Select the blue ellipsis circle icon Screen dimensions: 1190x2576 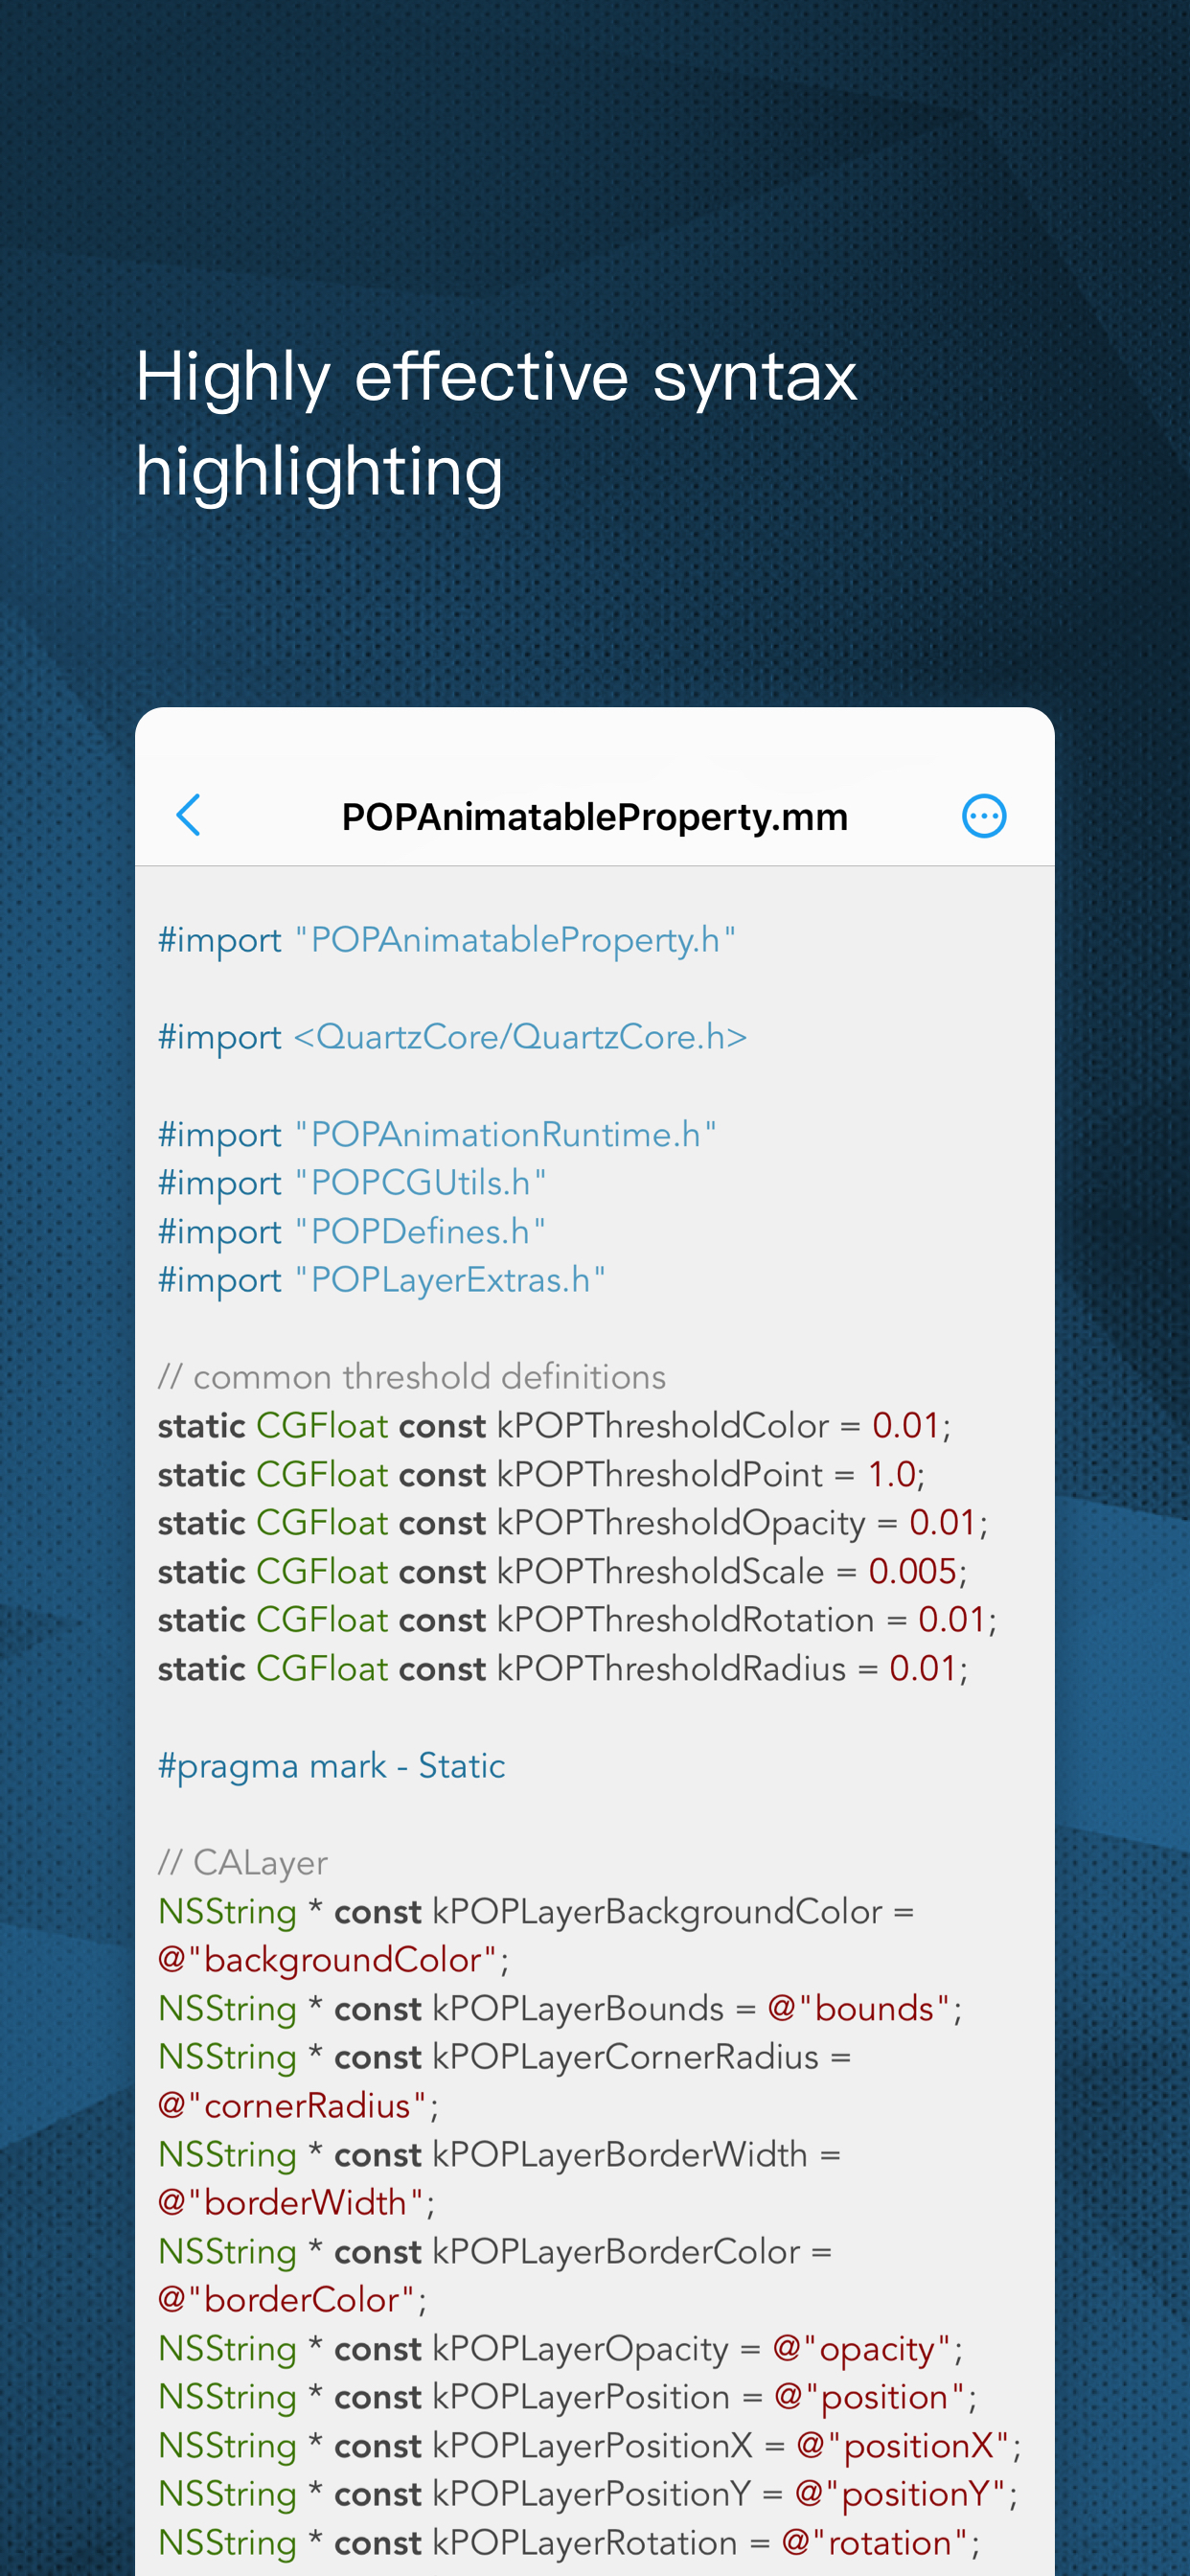pos(985,815)
